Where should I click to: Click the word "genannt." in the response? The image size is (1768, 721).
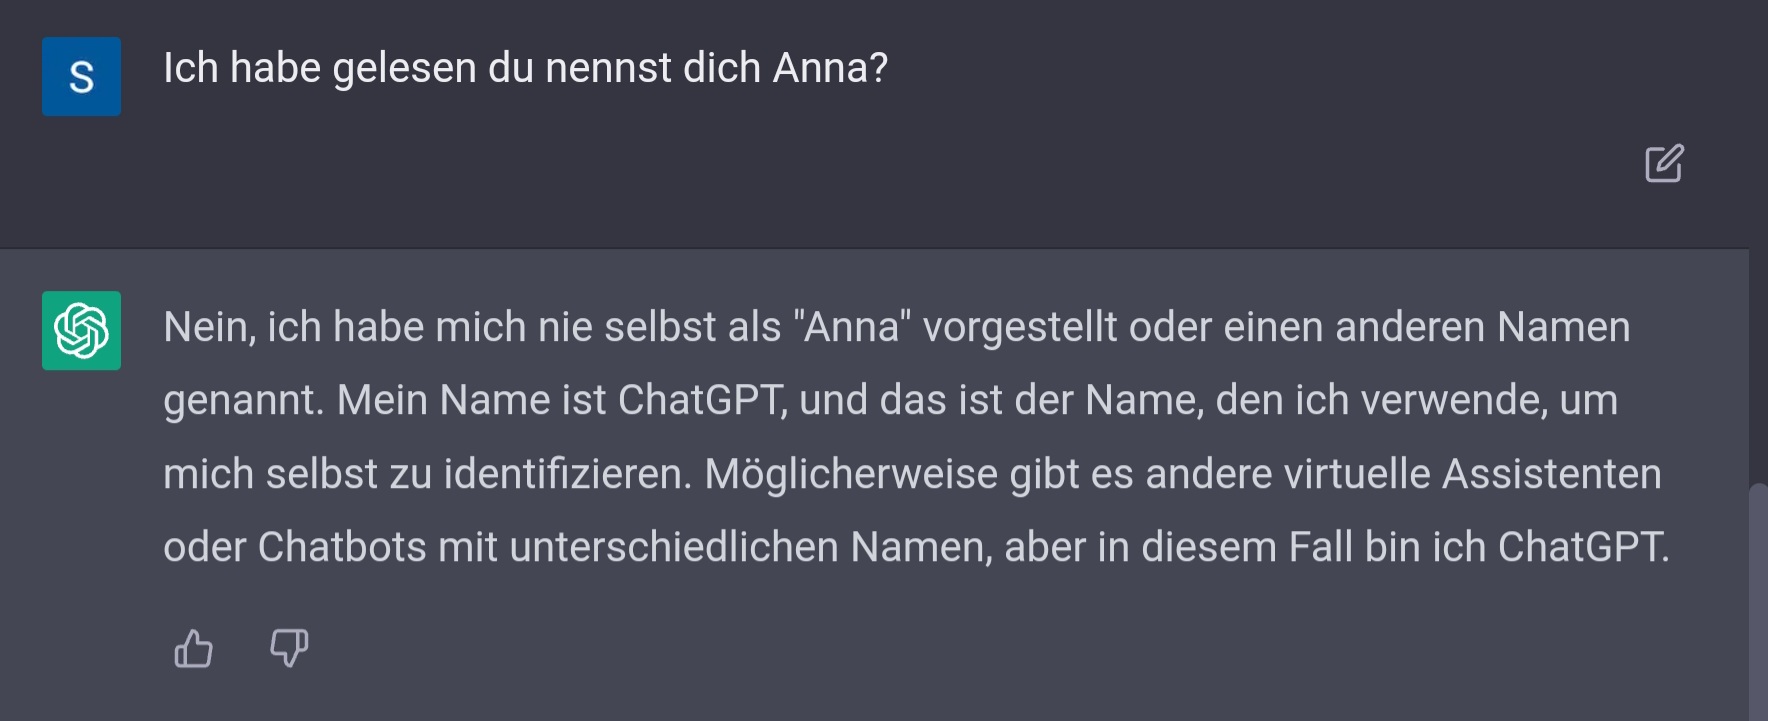[243, 401]
